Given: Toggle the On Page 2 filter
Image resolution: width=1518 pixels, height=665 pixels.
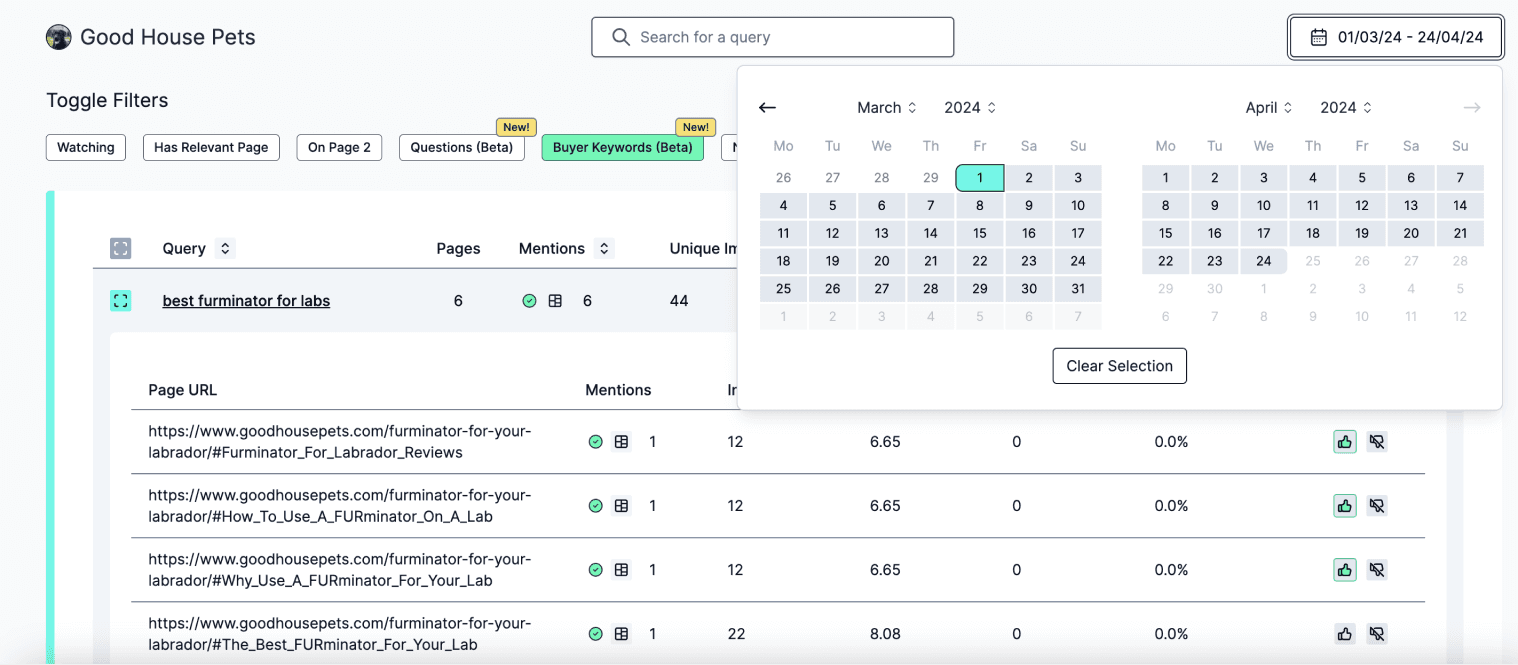Looking at the screenshot, I should 339,147.
